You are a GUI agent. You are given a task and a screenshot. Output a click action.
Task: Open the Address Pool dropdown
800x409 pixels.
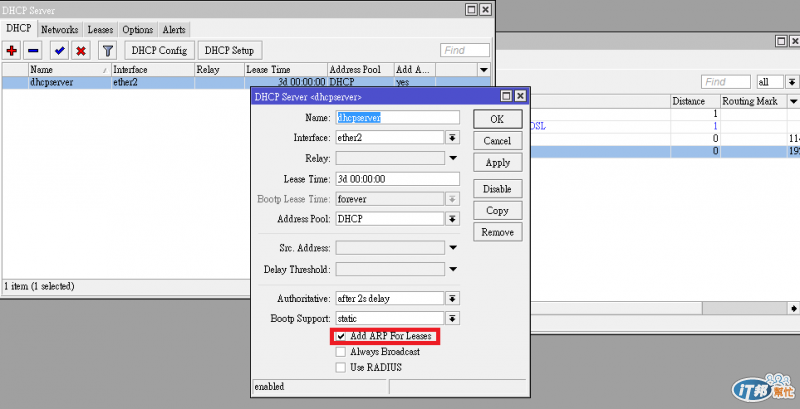[452, 219]
